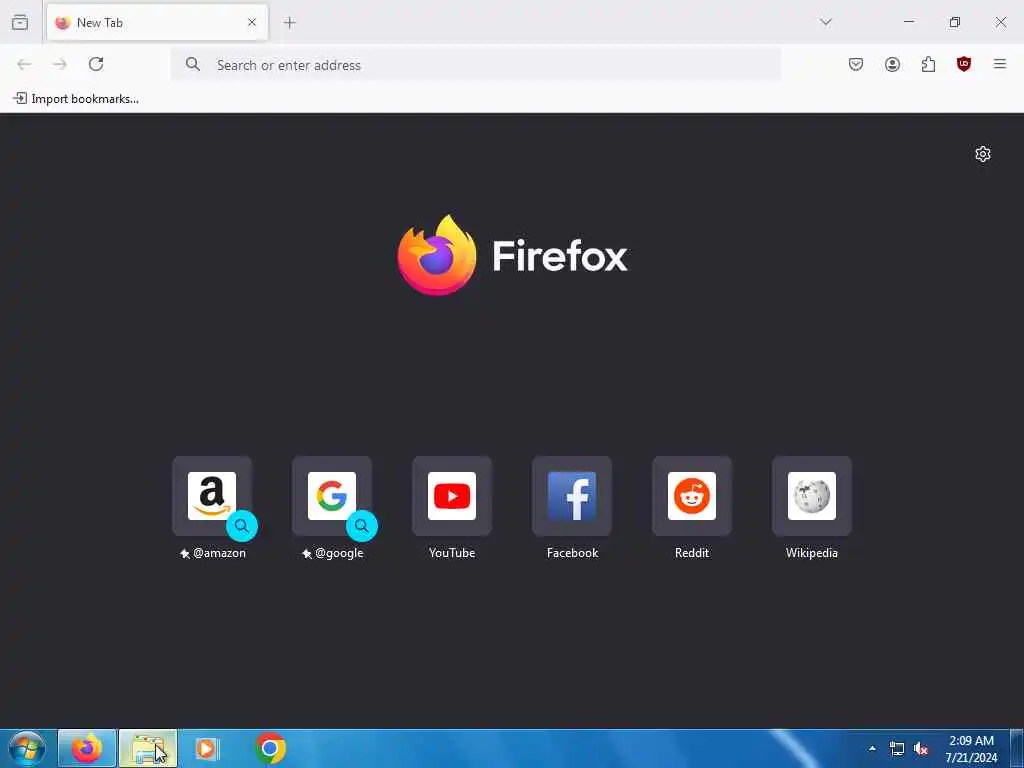
Task: Open the Reddit shortcut tile
Action: point(692,496)
